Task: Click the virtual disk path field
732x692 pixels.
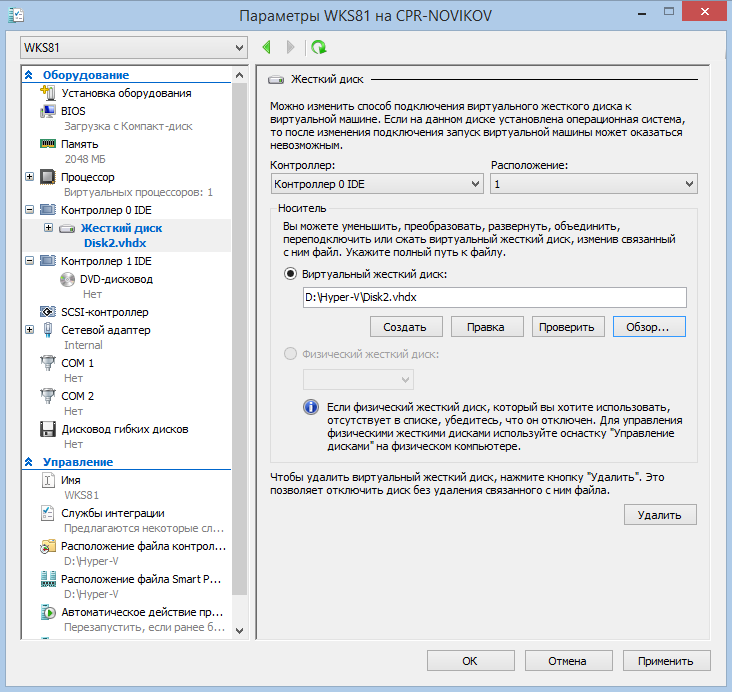Action: coord(494,297)
